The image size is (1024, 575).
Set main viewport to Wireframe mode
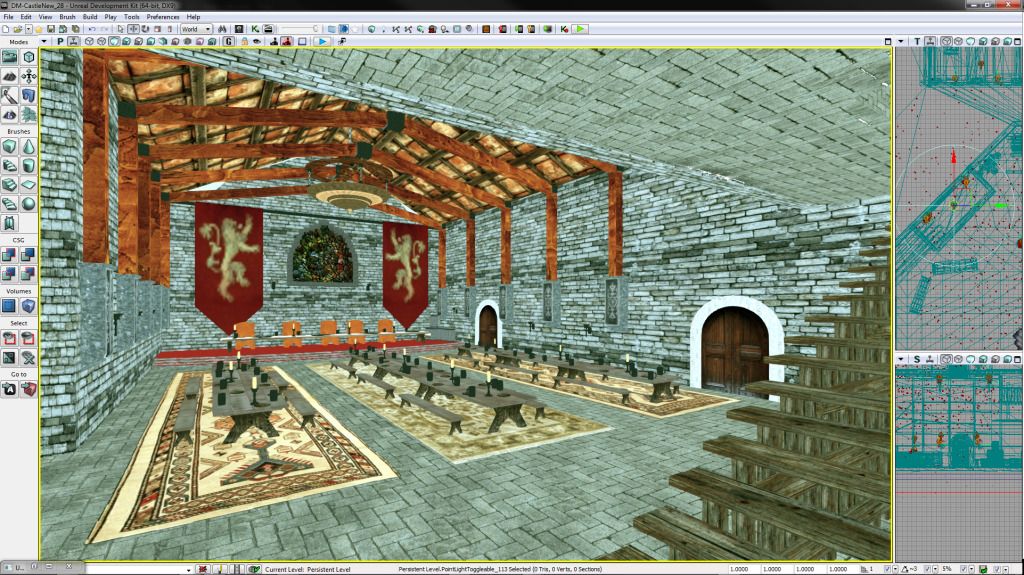tap(101, 41)
